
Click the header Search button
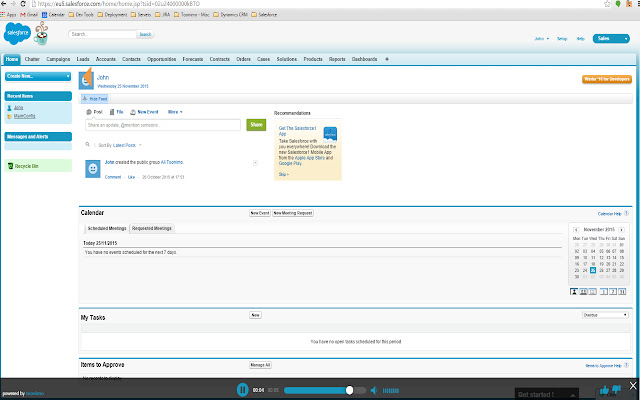[145, 34]
